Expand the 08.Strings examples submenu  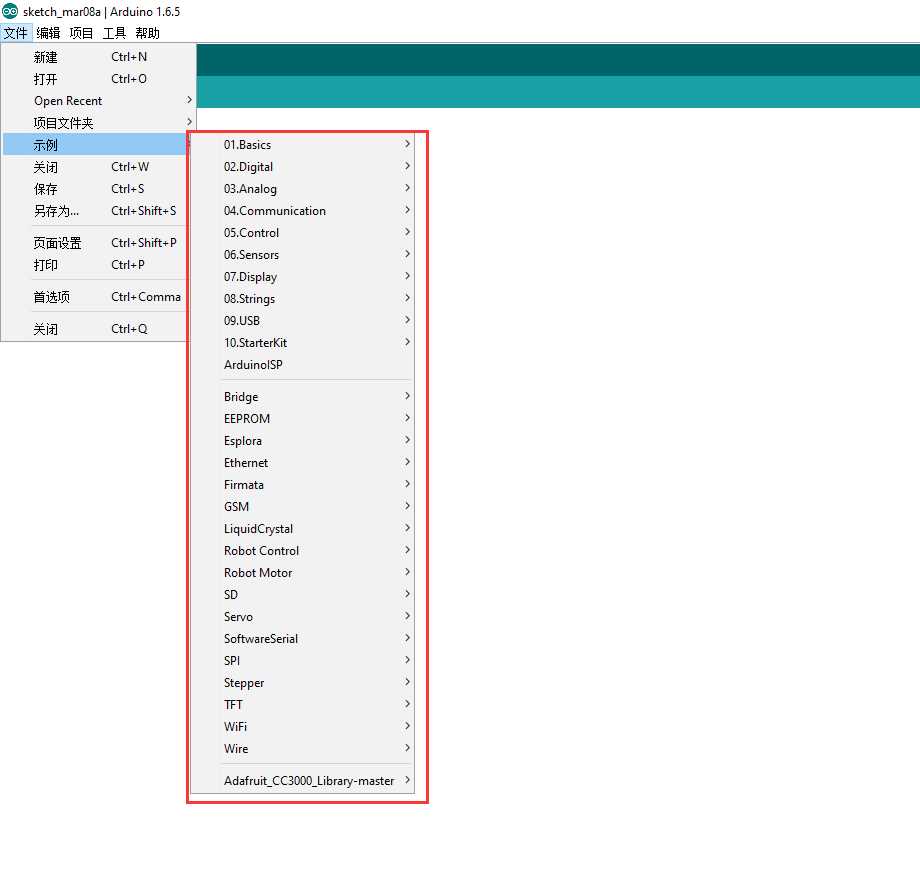pyautogui.click(x=303, y=299)
